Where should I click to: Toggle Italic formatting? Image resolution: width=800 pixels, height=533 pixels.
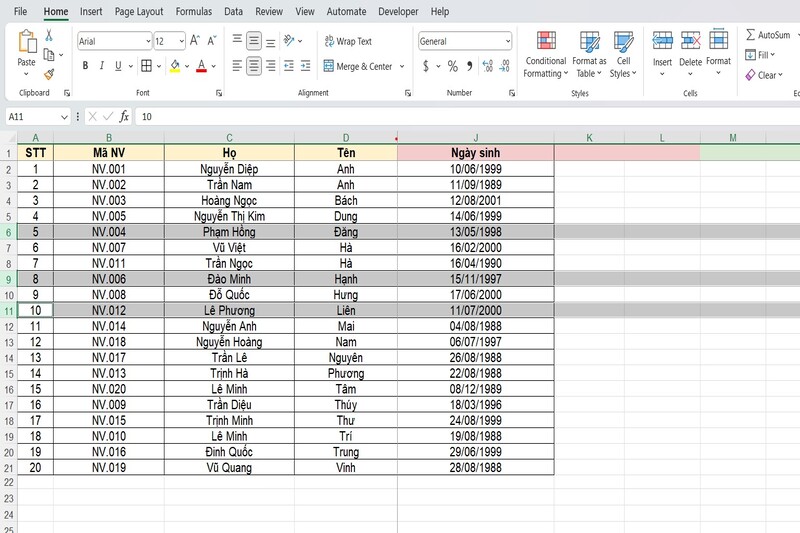(x=102, y=66)
